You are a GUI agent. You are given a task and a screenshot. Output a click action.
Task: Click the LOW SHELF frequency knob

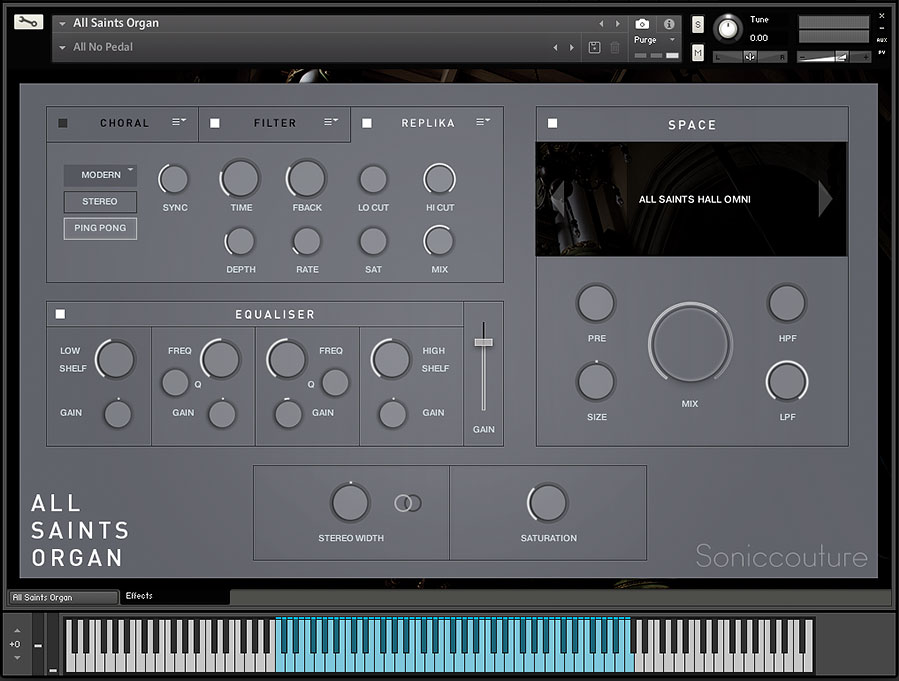pyautogui.click(x=115, y=359)
